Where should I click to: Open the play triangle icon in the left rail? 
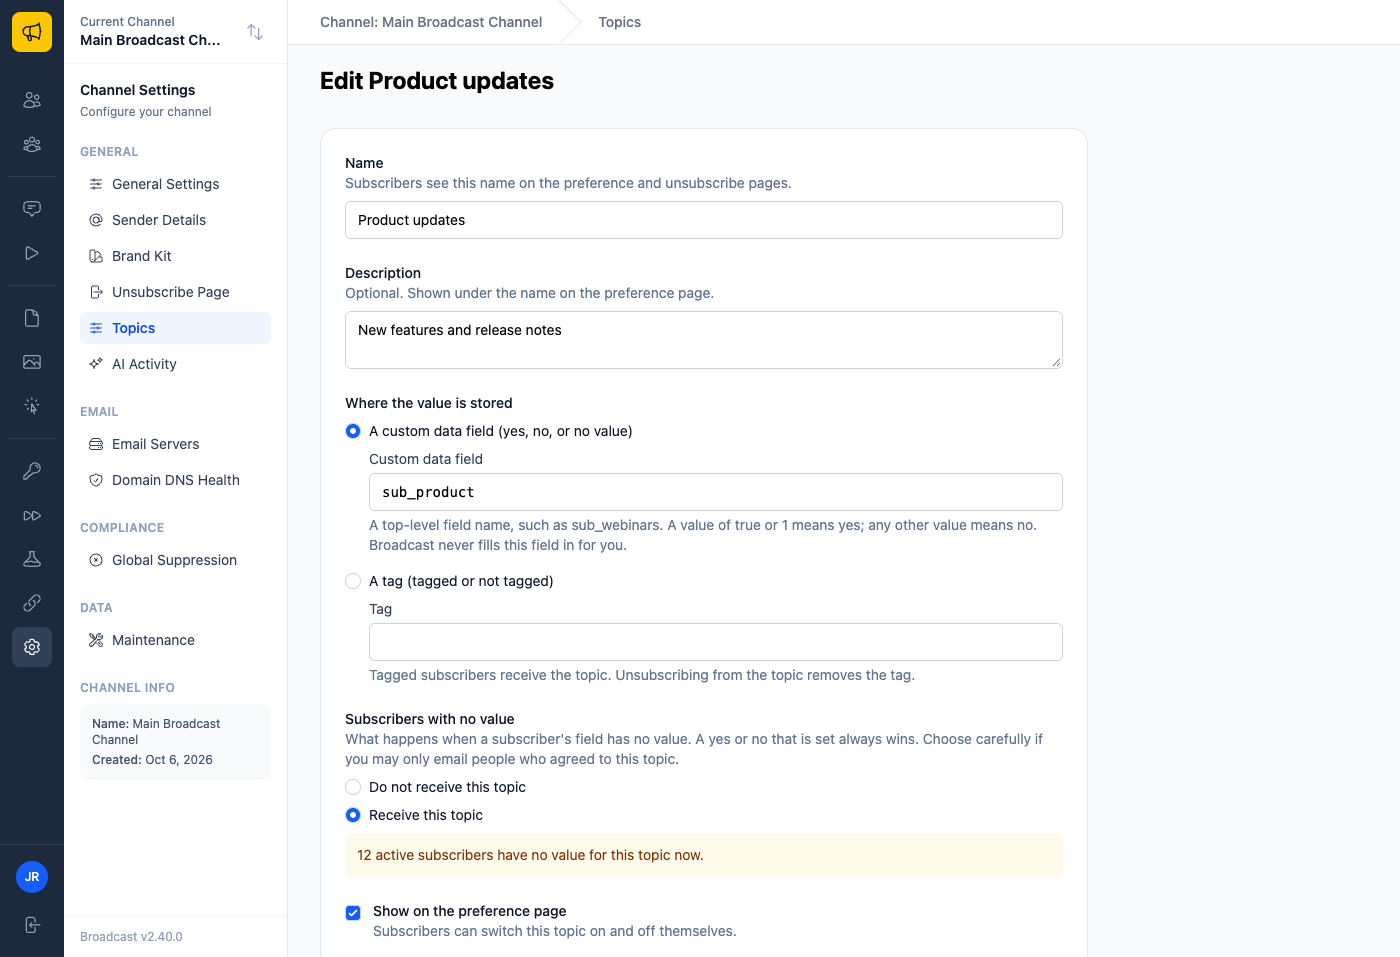[32, 253]
